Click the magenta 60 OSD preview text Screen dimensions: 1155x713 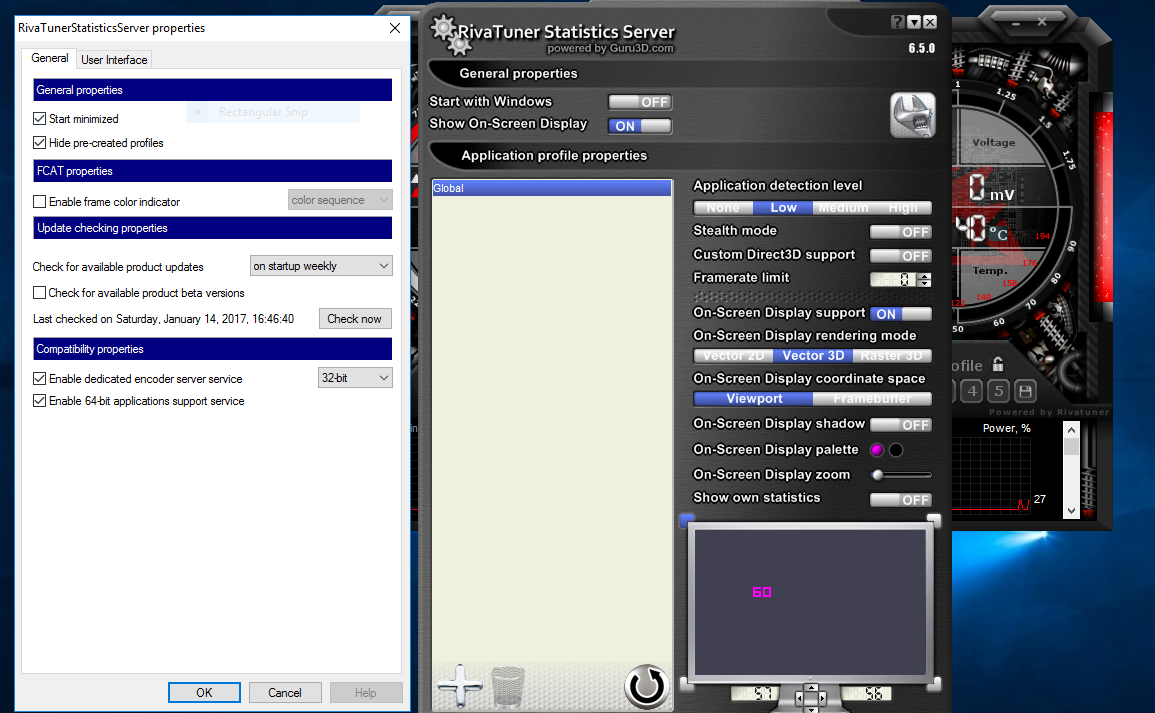(x=762, y=592)
